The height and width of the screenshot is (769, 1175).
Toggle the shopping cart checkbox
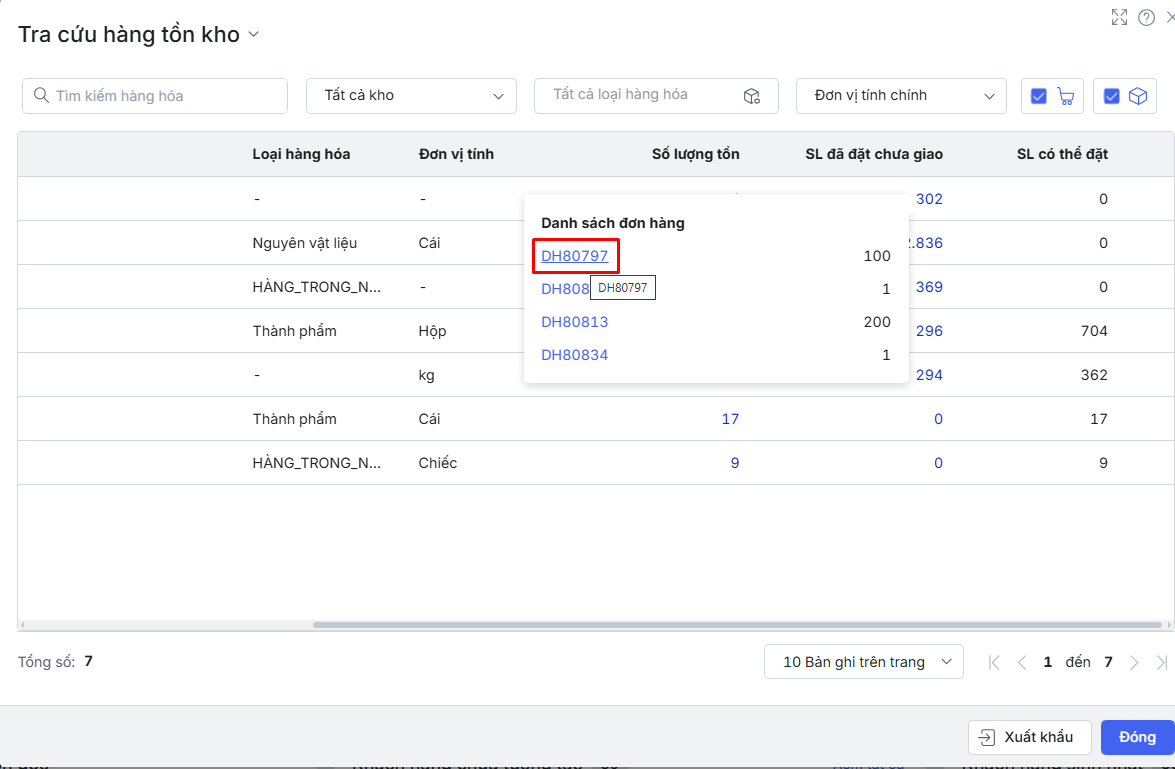click(1039, 96)
